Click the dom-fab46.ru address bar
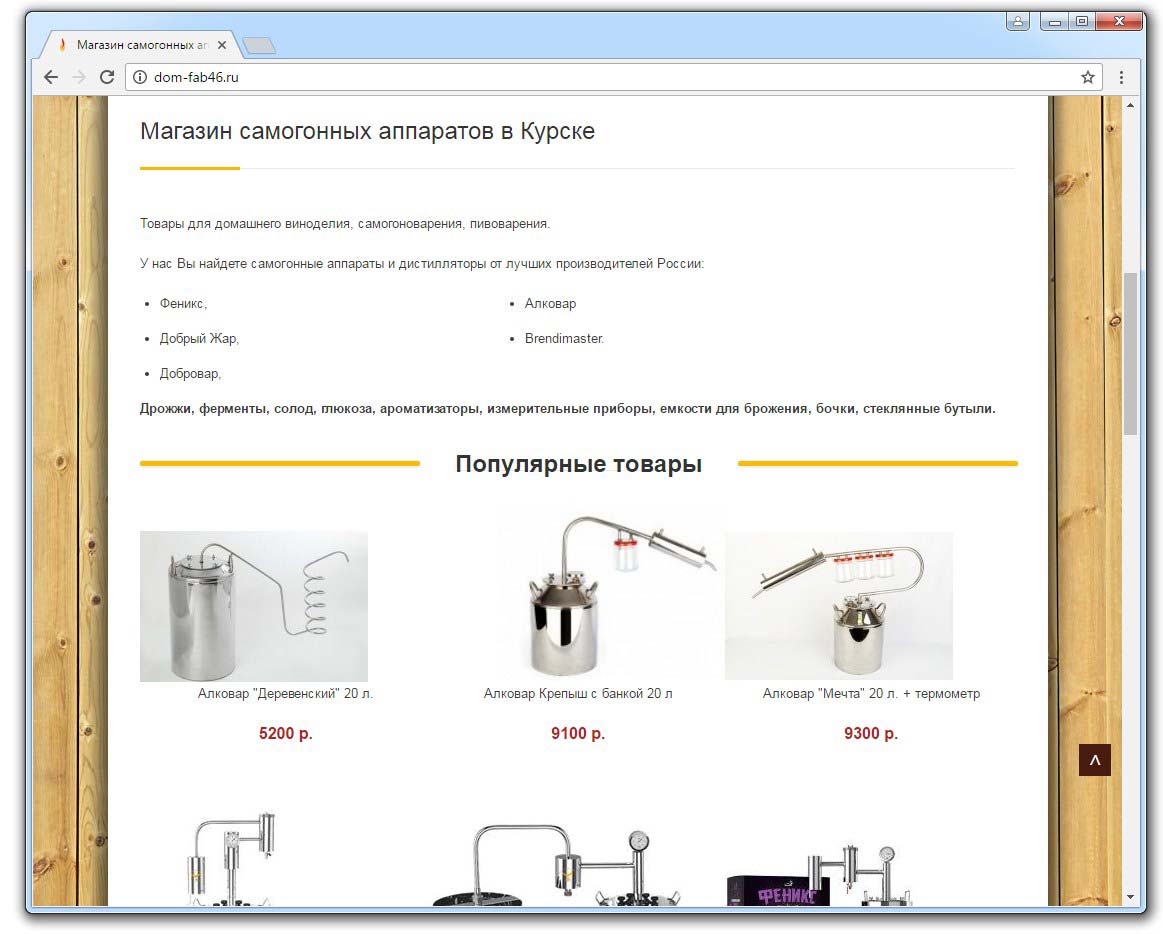 coord(600,77)
